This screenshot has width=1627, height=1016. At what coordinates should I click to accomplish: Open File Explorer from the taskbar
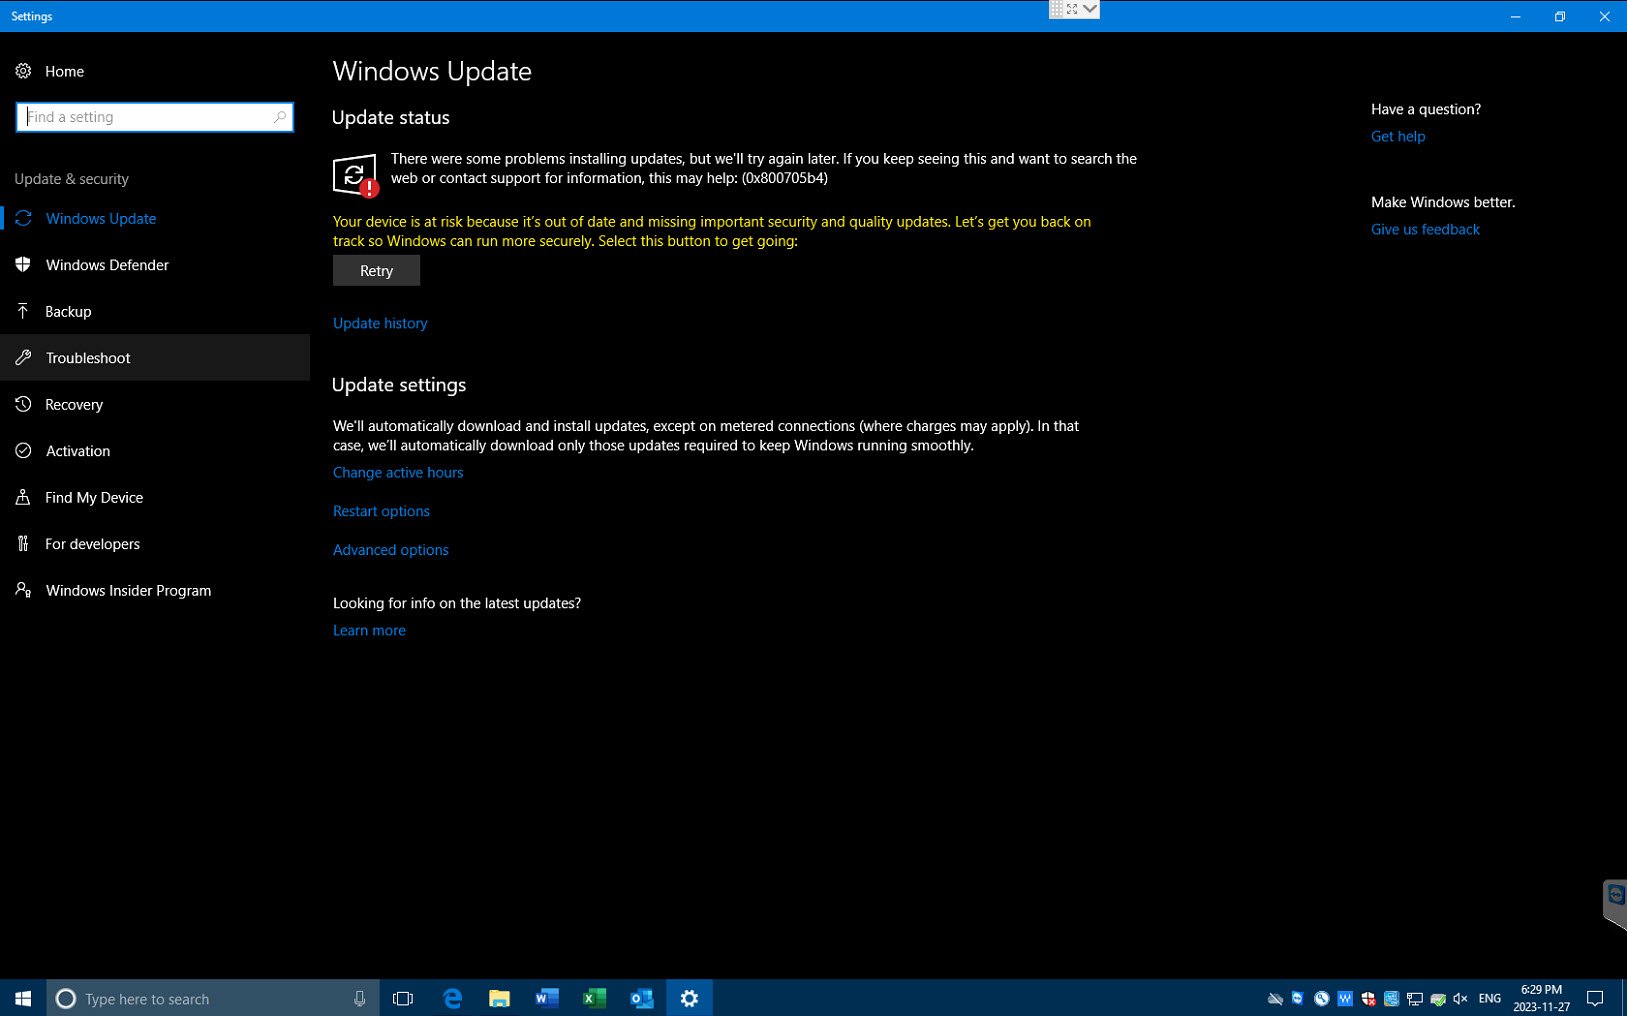499,998
